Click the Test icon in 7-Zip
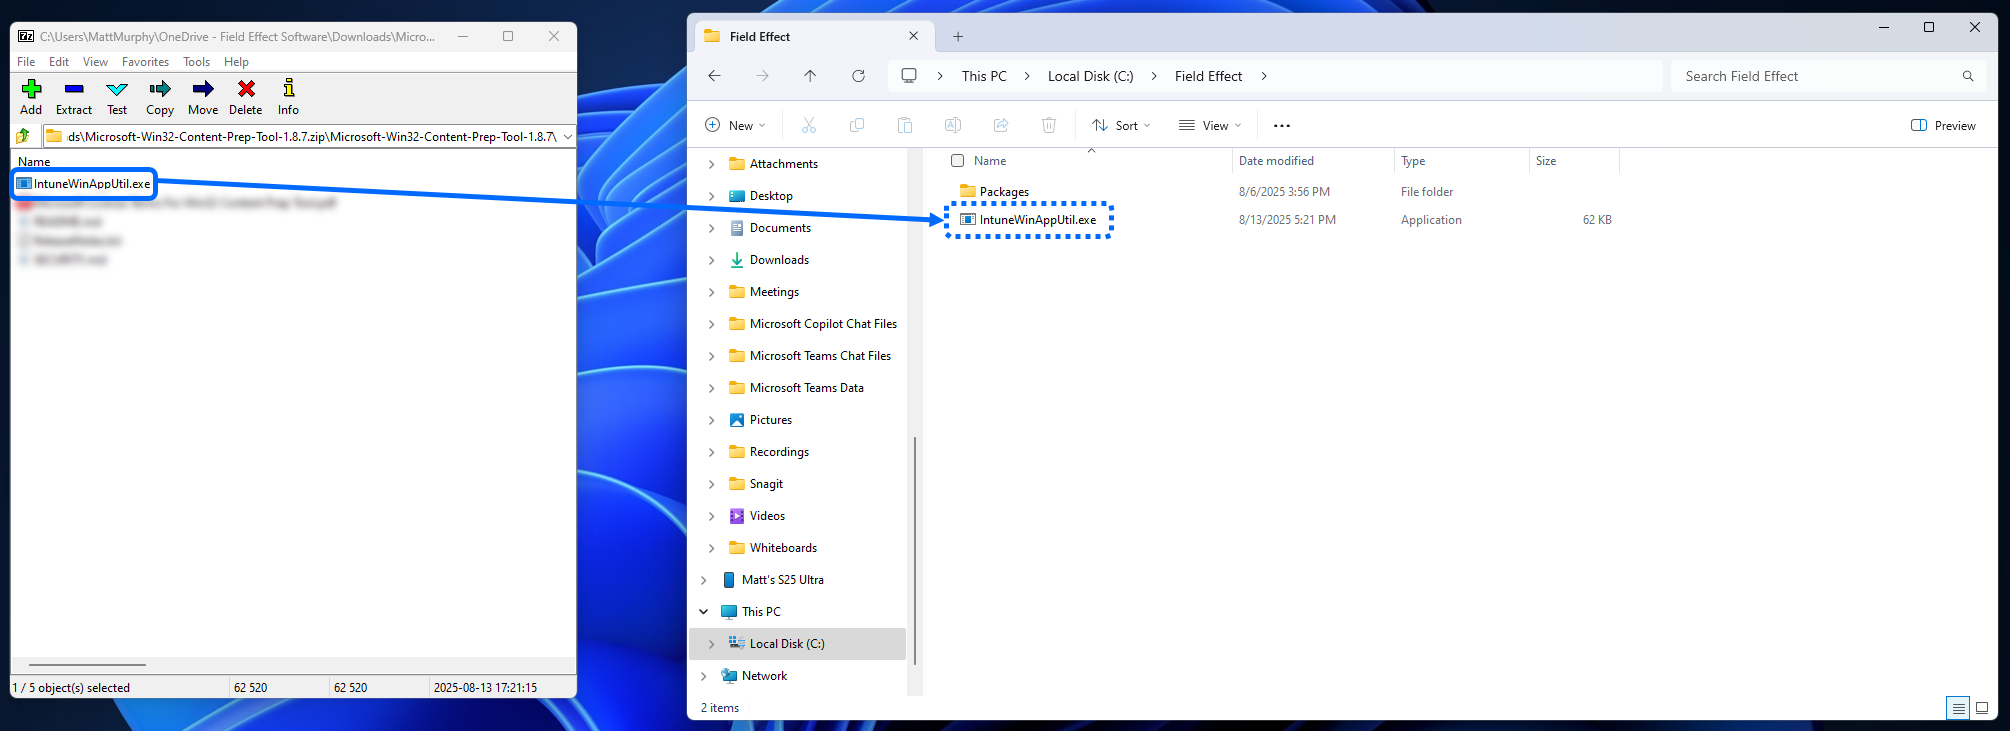The height and width of the screenshot is (731, 2010). (x=117, y=89)
